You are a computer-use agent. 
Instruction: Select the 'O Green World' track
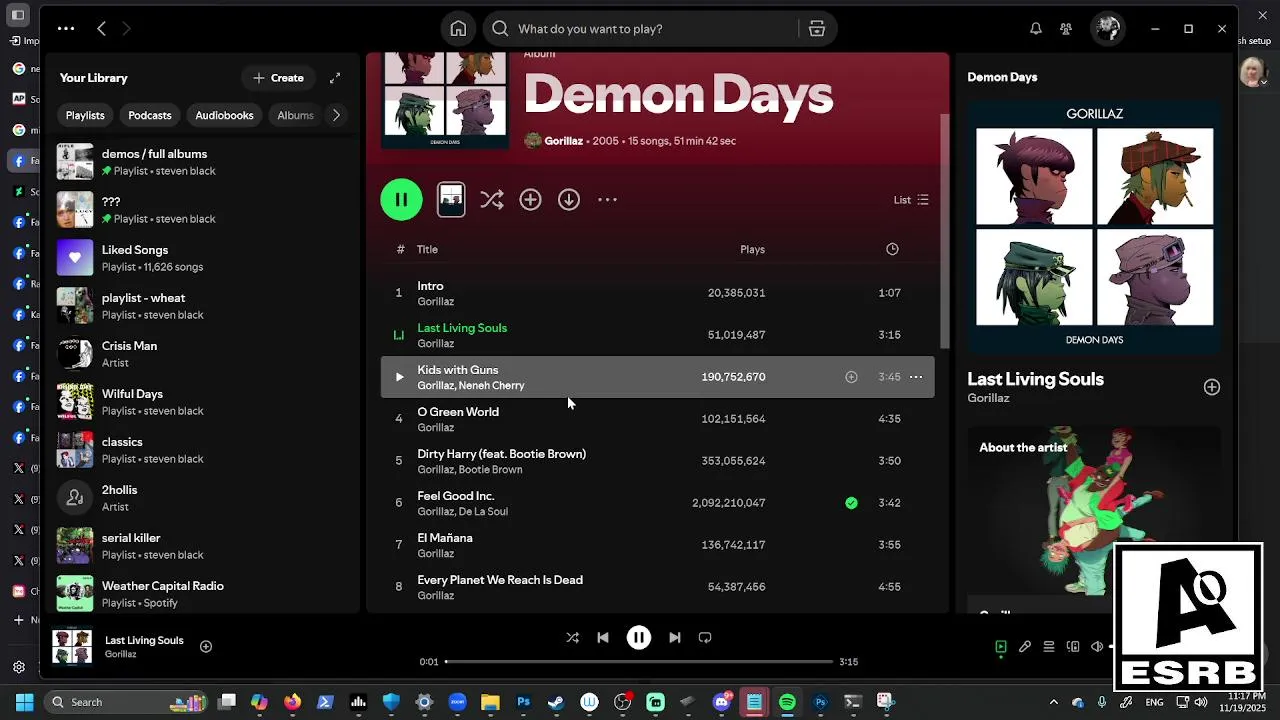click(x=657, y=419)
